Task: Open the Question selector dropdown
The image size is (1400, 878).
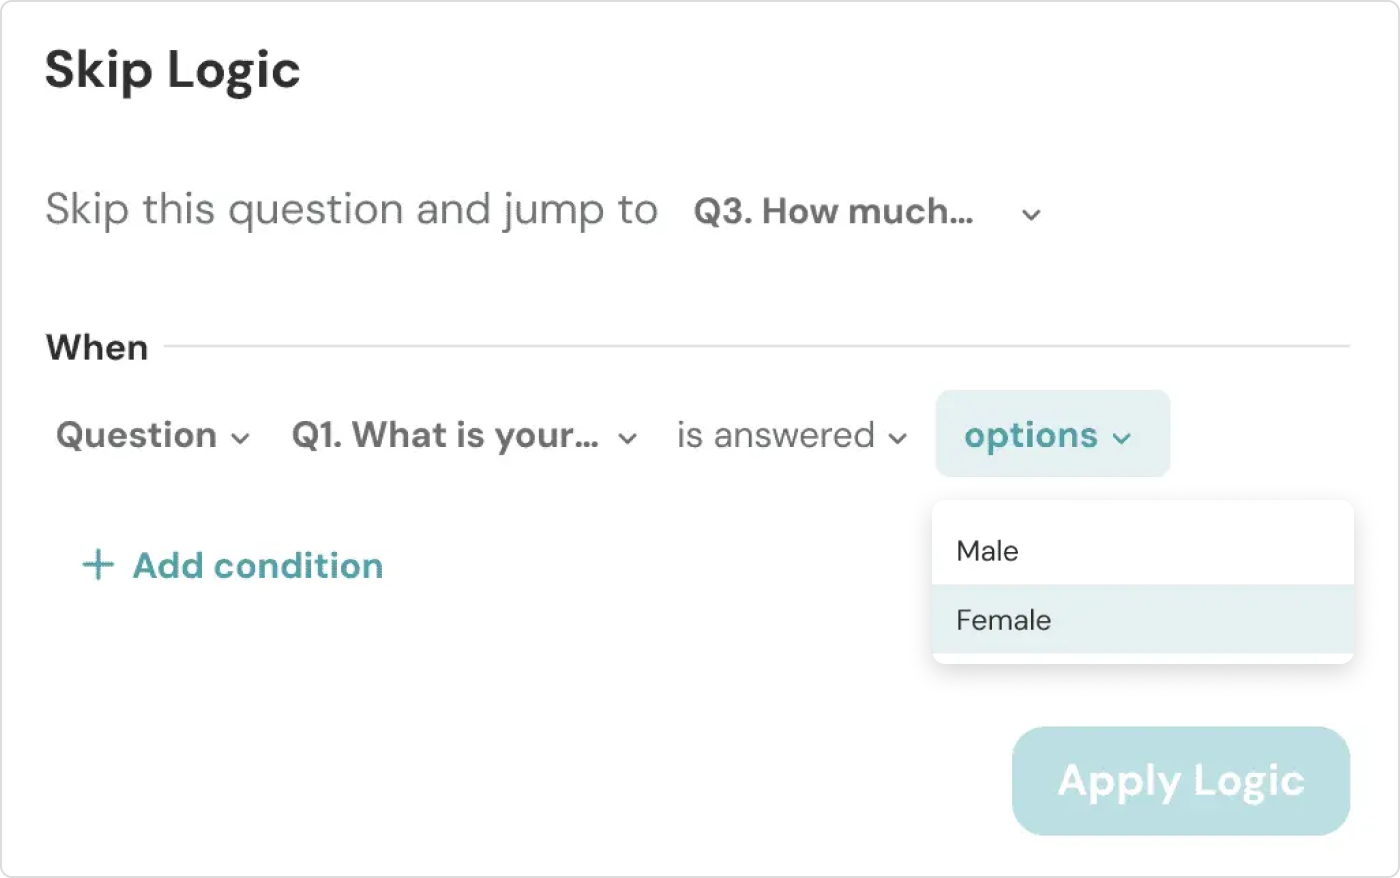Action: tap(150, 435)
